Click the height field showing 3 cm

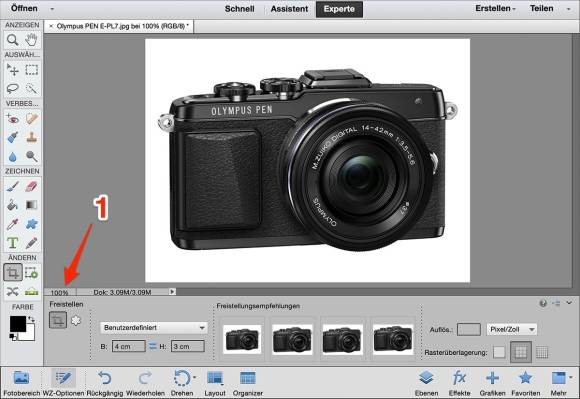pos(188,346)
